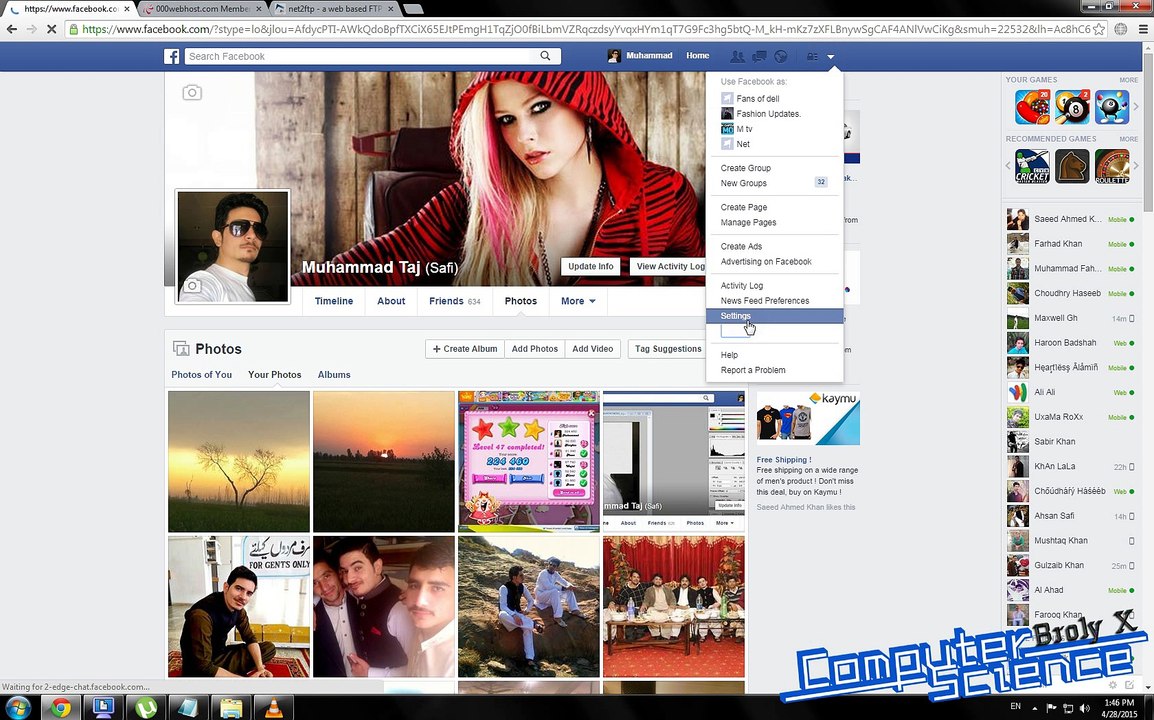Switch to Albums tab
The image size is (1154, 720).
334,375
